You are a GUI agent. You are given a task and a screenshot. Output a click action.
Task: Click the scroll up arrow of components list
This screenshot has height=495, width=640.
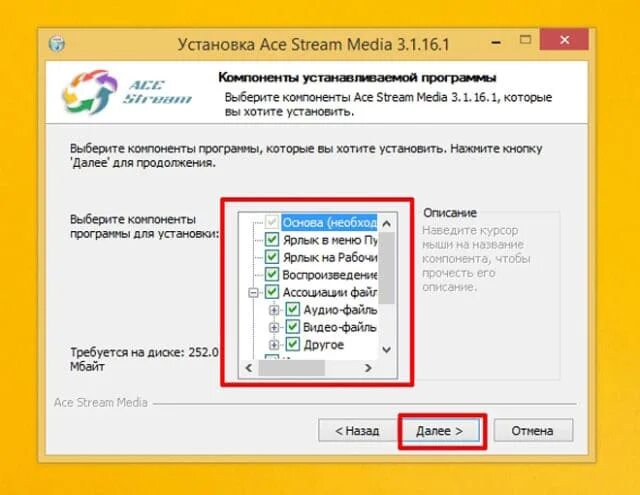pos(387,223)
